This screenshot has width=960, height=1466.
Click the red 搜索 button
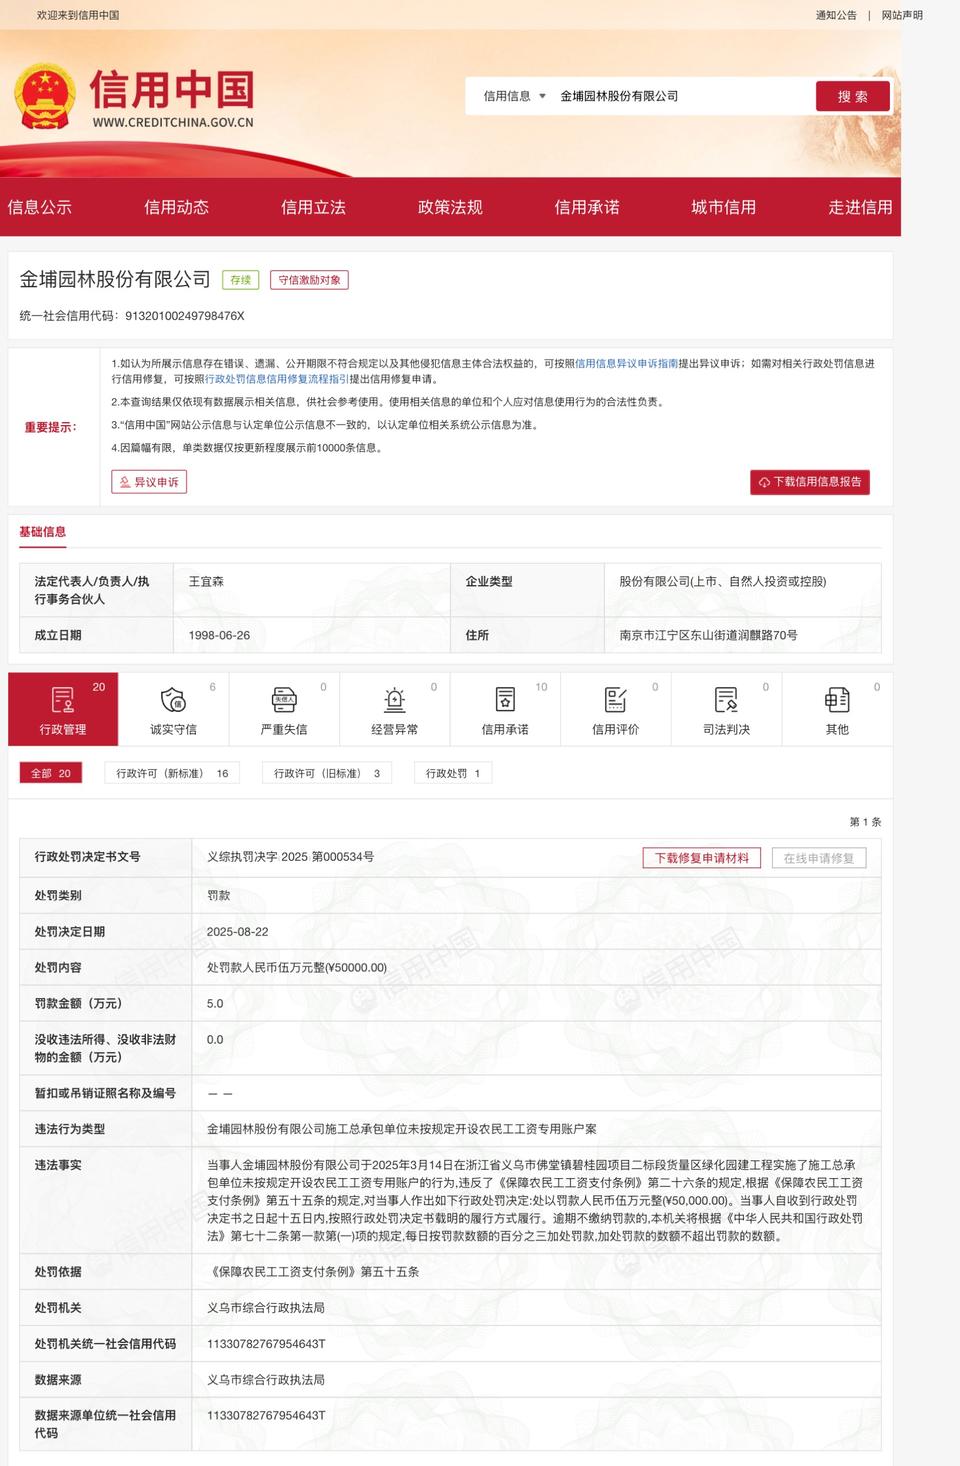(852, 97)
